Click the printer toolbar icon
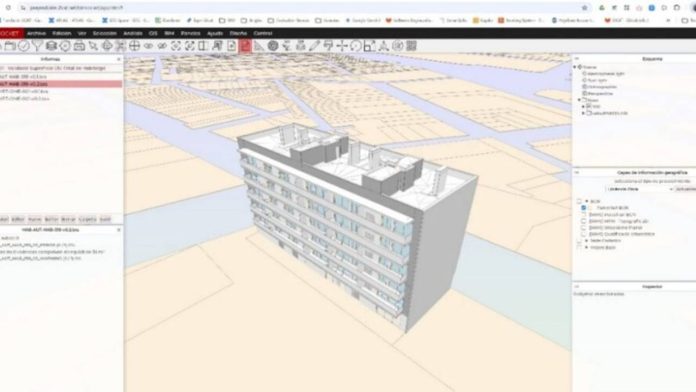696x392 pixels. point(79,46)
